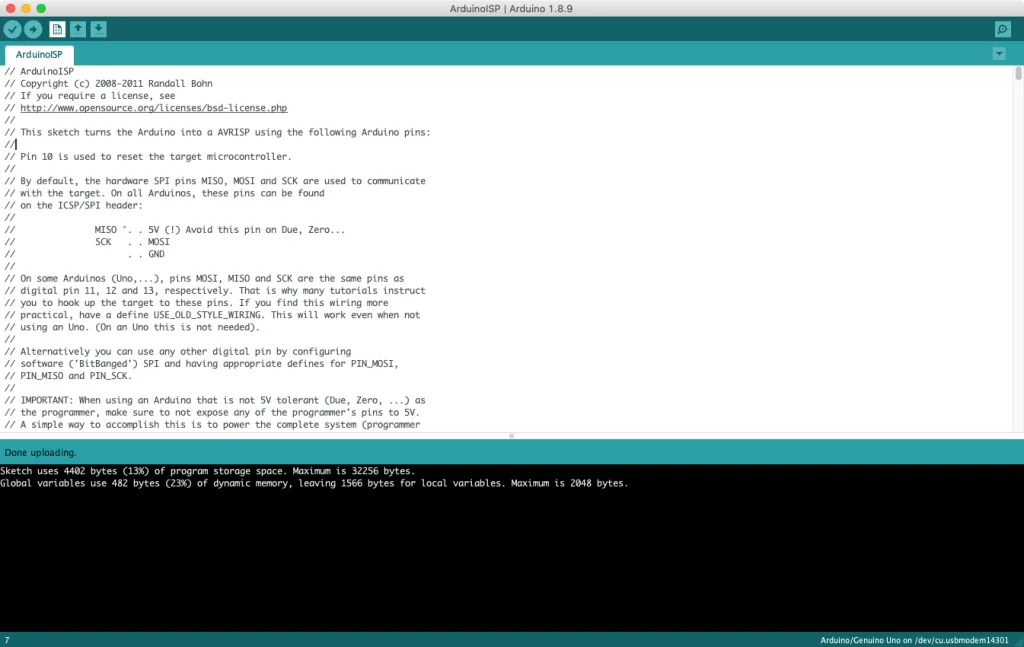Viewport: 1024px width, 647px height.
Task: Minimize the window using the yellow button
Action: [x=25, y=8]
